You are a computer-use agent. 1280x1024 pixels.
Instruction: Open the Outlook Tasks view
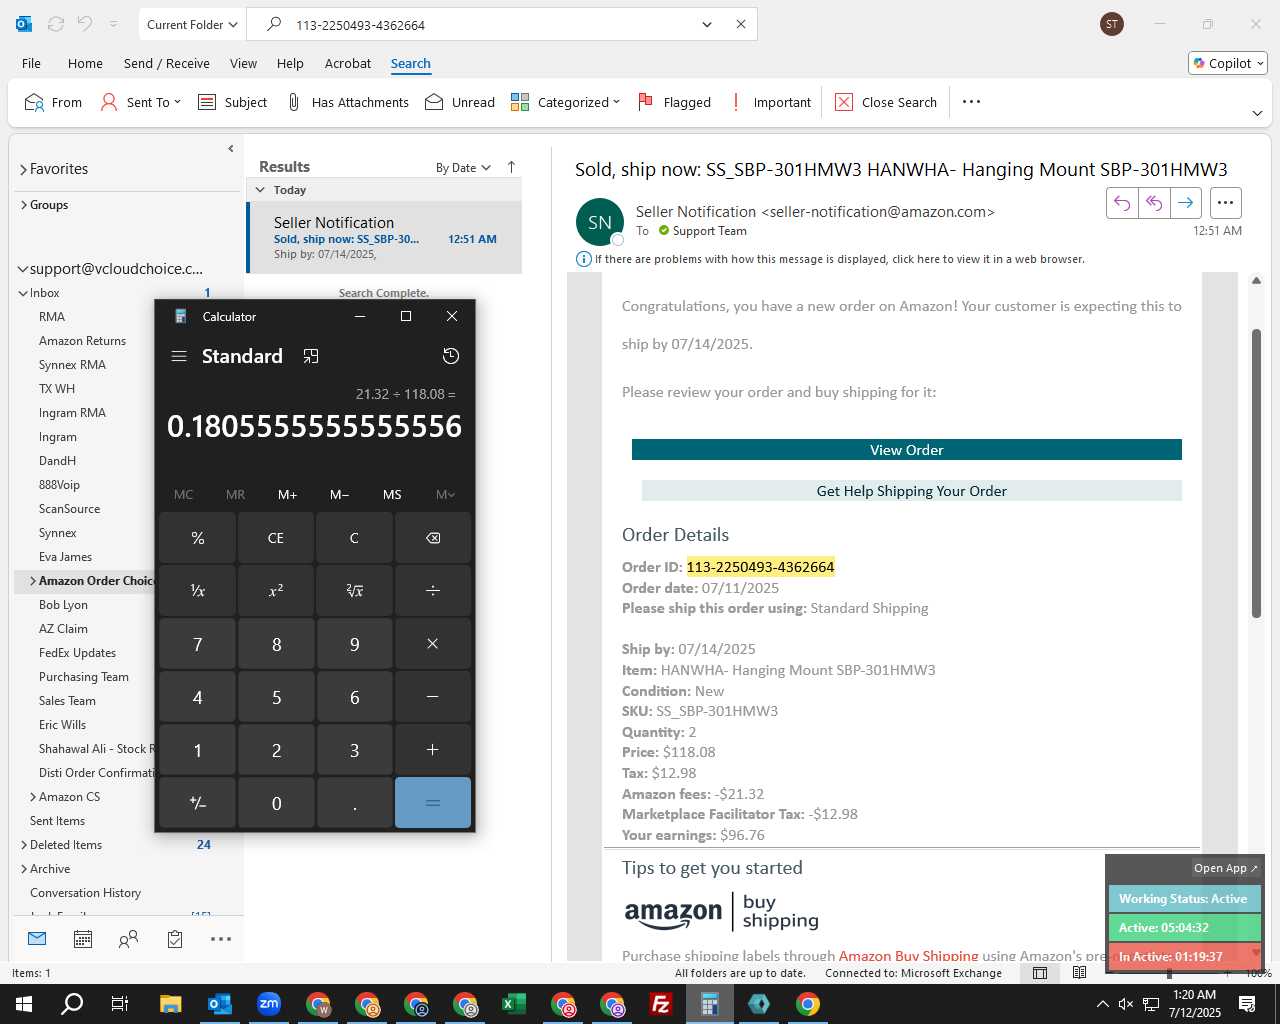[175, 939]
